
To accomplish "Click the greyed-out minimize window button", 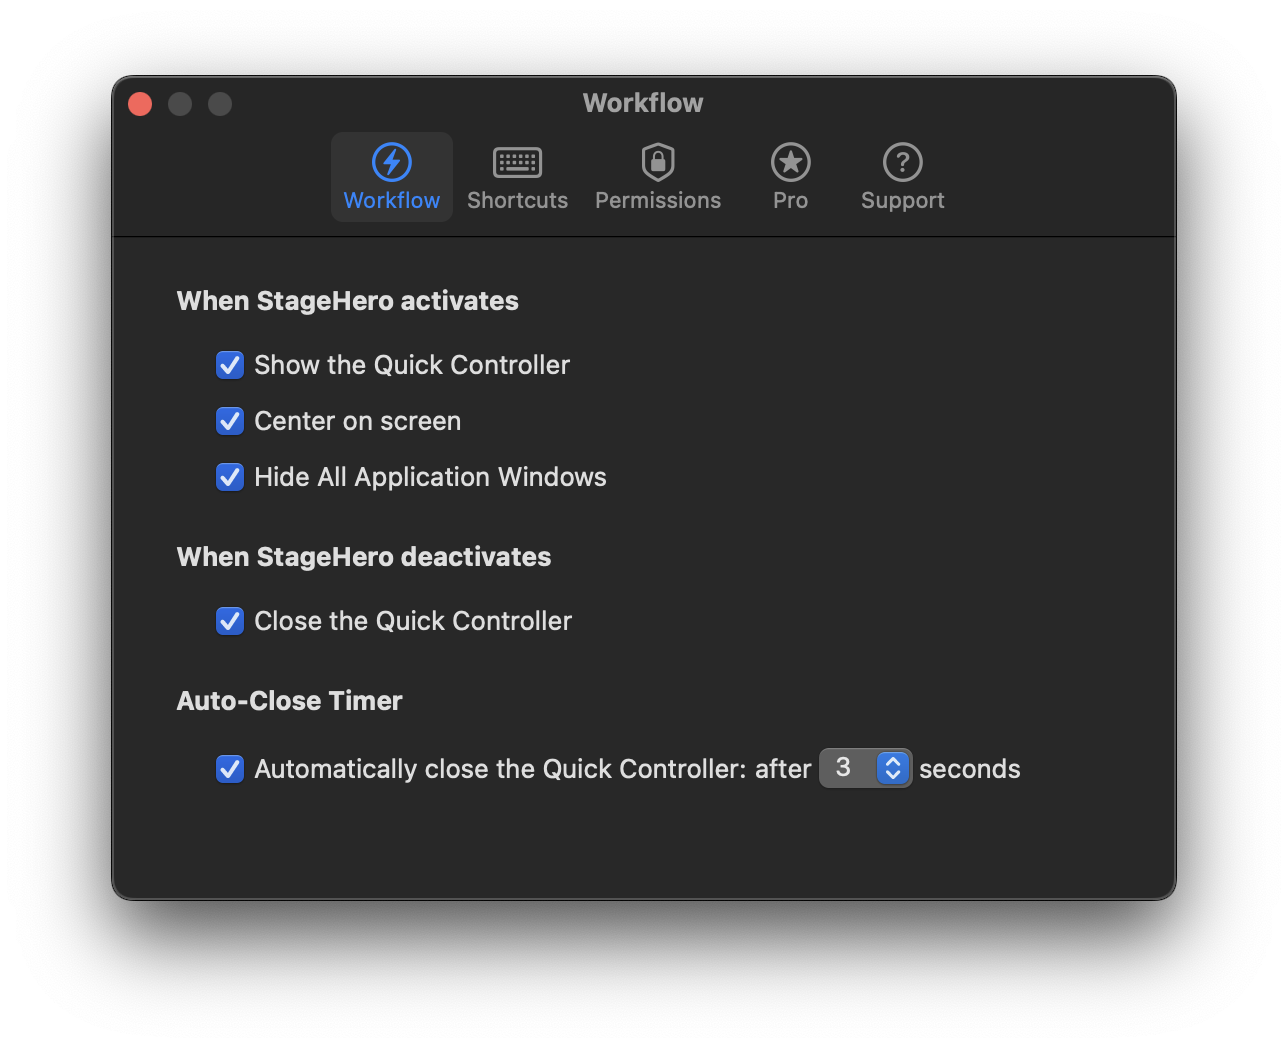I will click(180, 104).
